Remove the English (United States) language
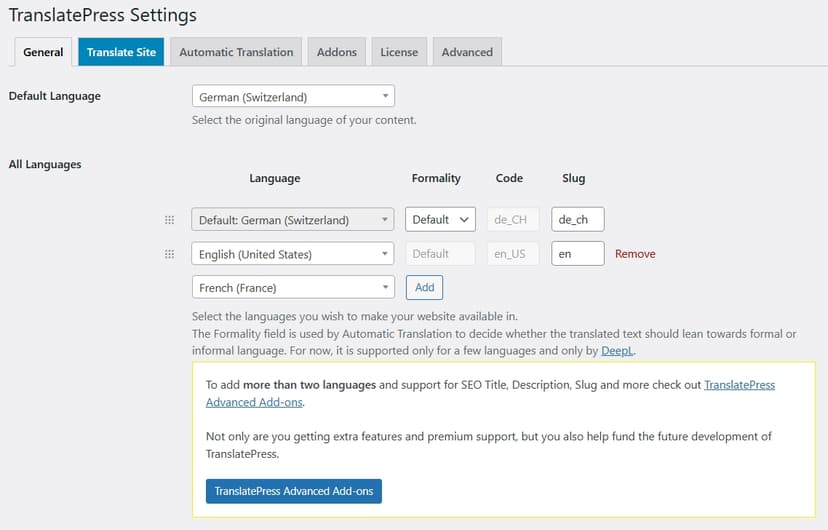 tap(635, 254)
